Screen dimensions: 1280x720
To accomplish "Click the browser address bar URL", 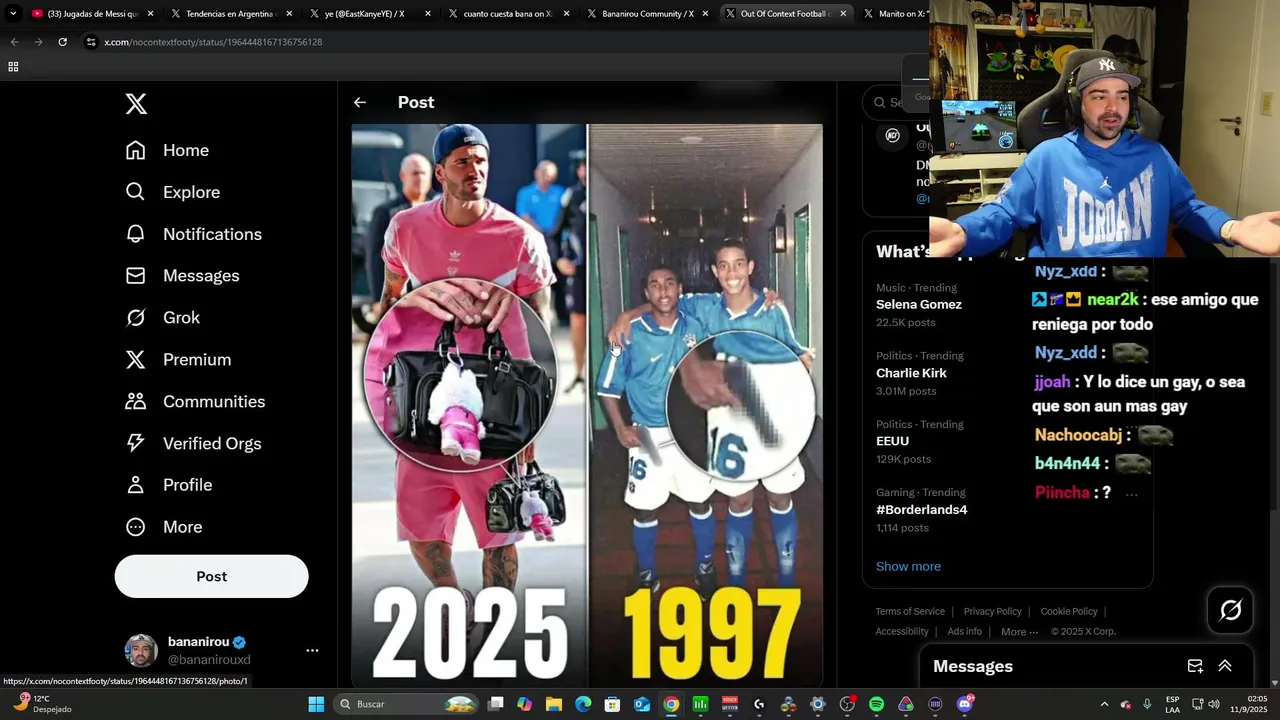I will pos(213,42).
